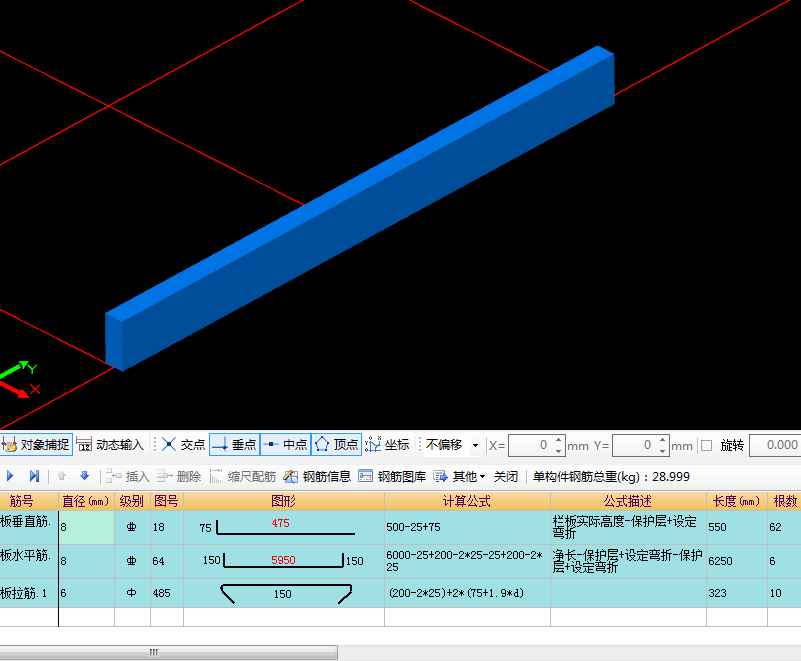The image size is (801, 661).
Task: Toggle 交点 intersection snap
Action: [x=183, y=445]
